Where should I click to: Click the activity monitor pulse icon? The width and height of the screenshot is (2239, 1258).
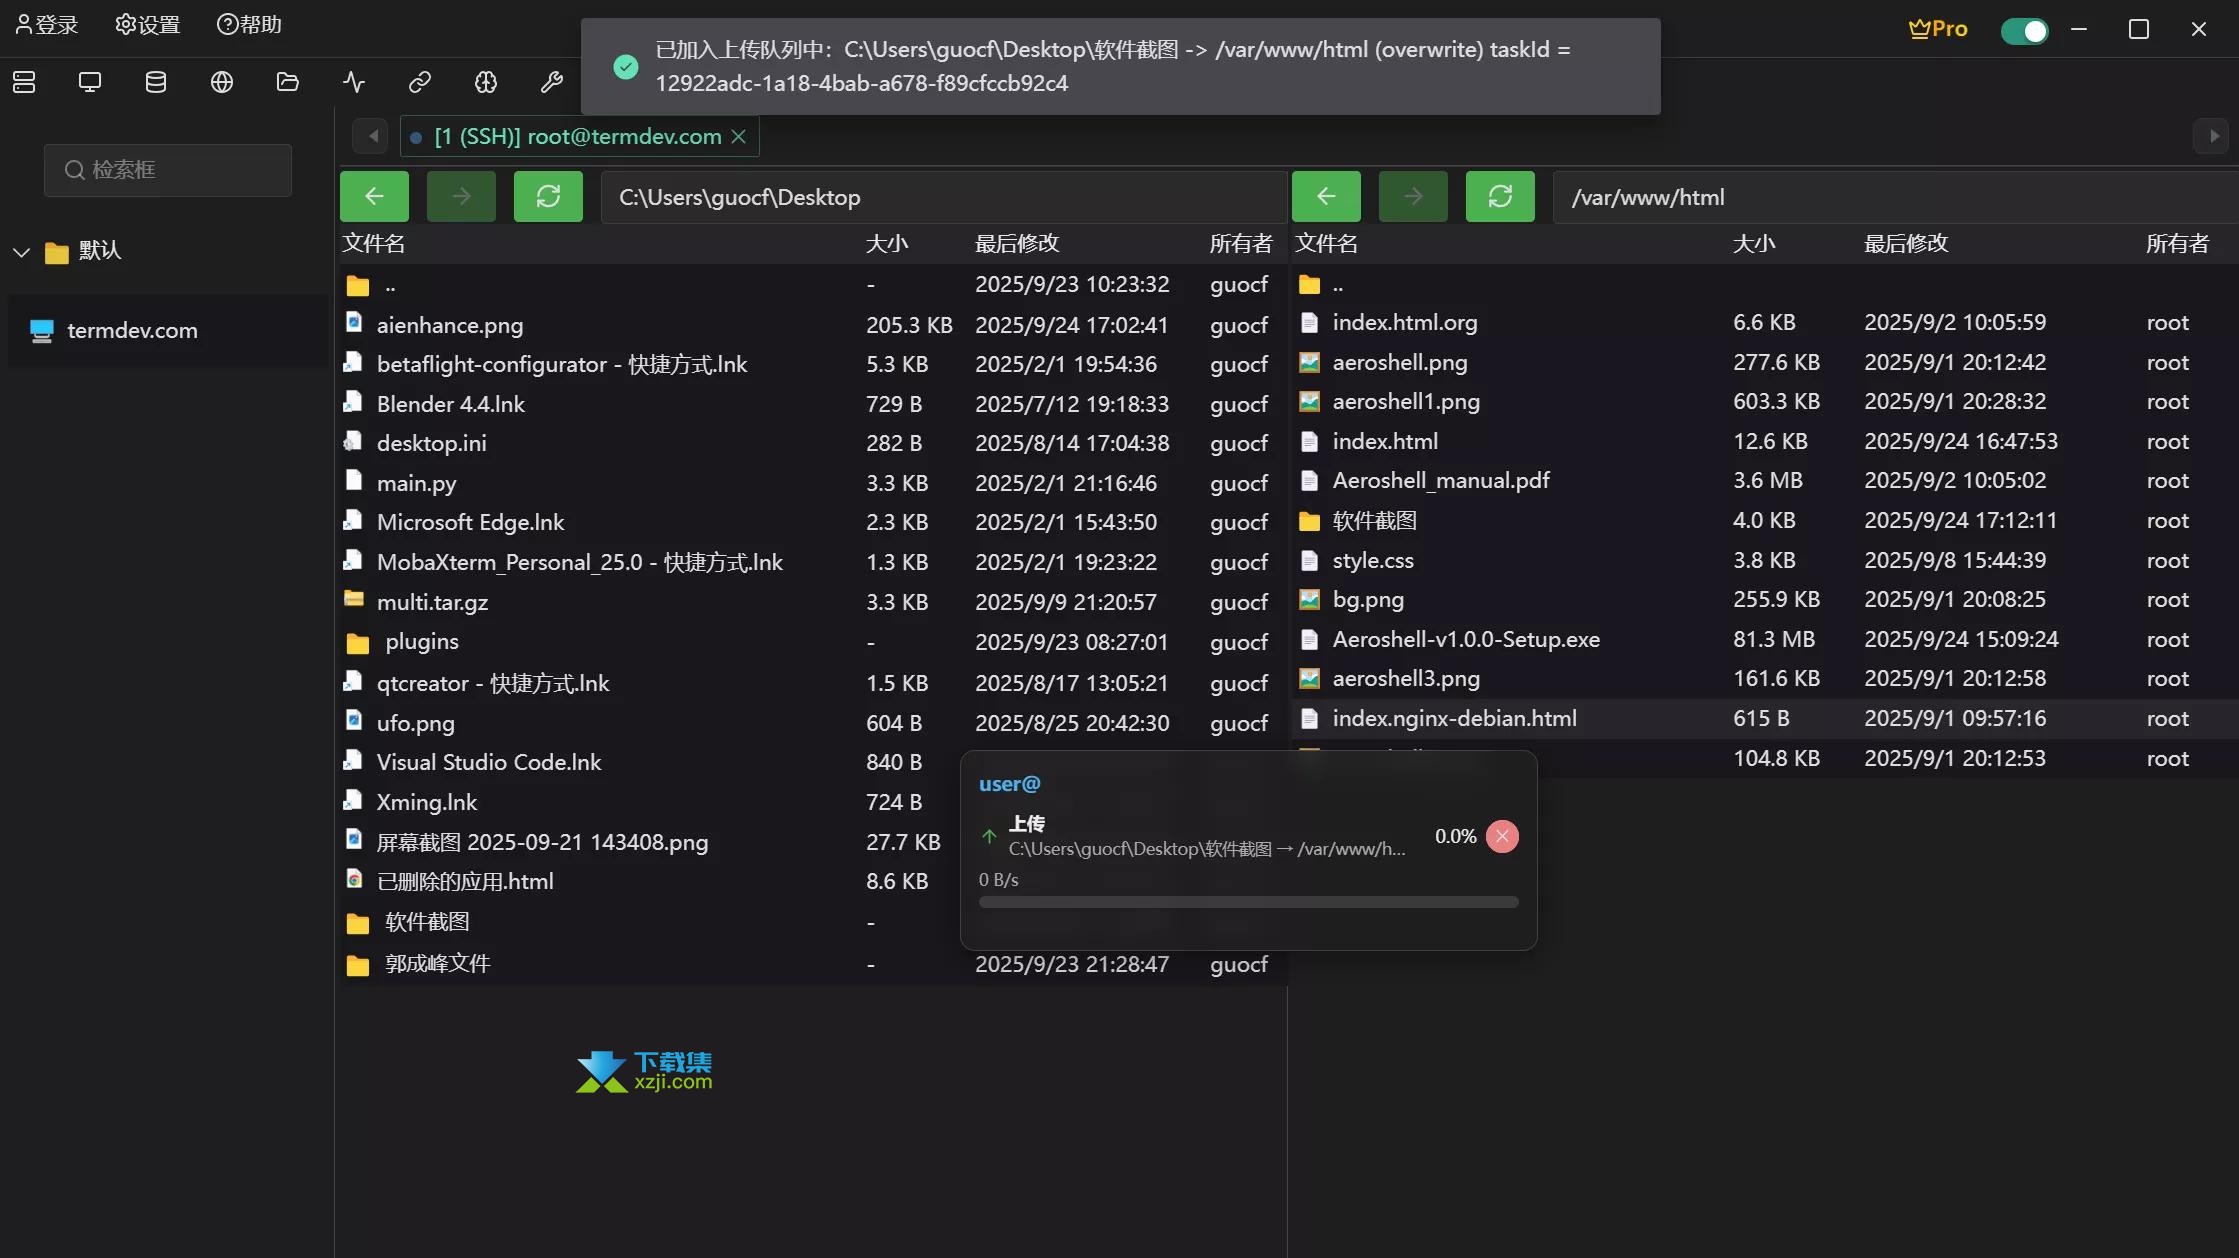(354, 82)
